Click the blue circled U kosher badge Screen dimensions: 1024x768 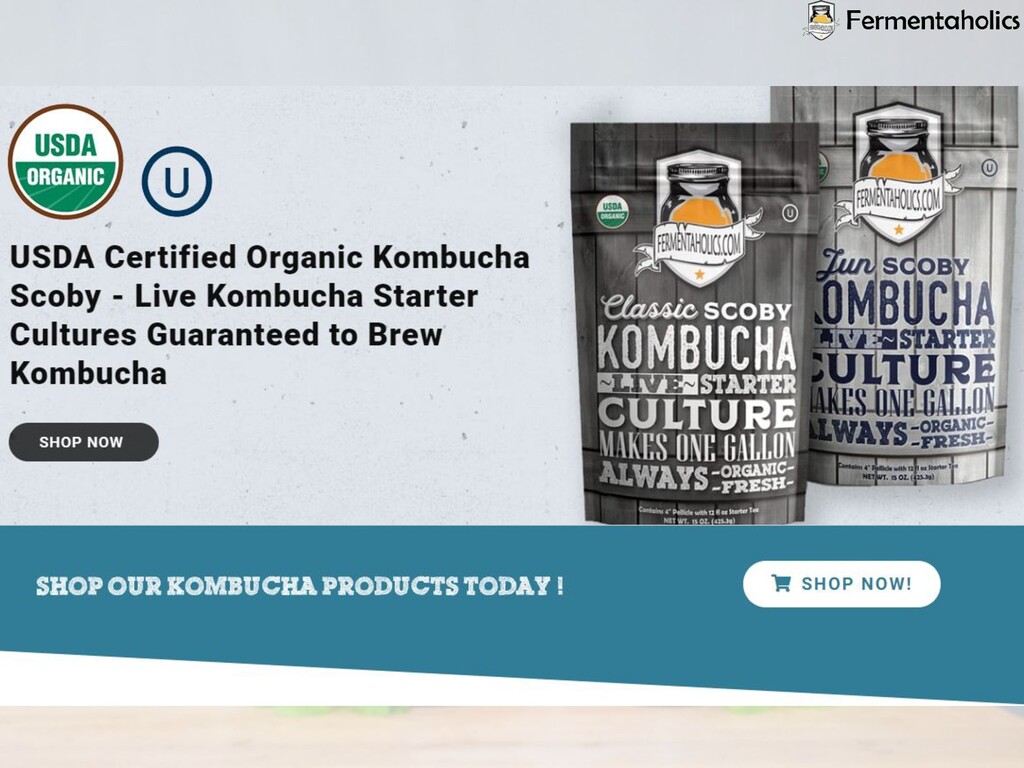tap(177, 182)
